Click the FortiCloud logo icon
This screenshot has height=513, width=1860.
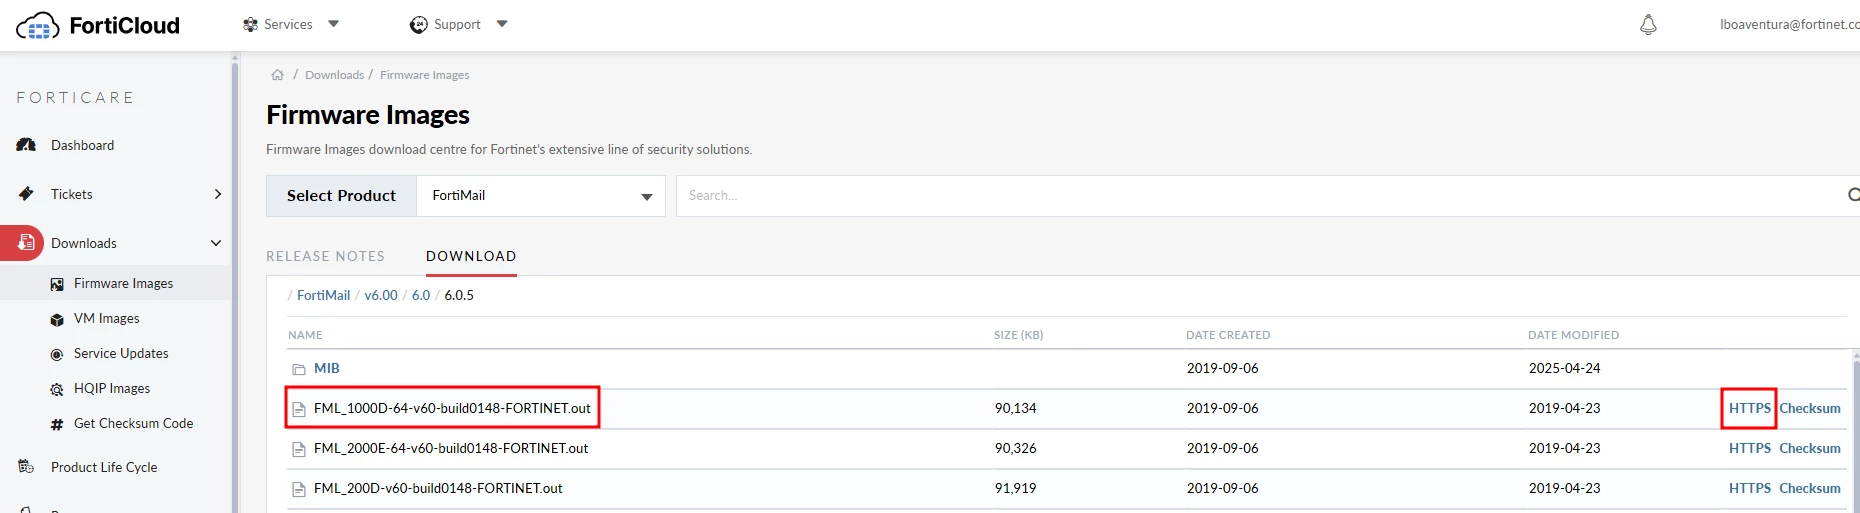point(38,26)
